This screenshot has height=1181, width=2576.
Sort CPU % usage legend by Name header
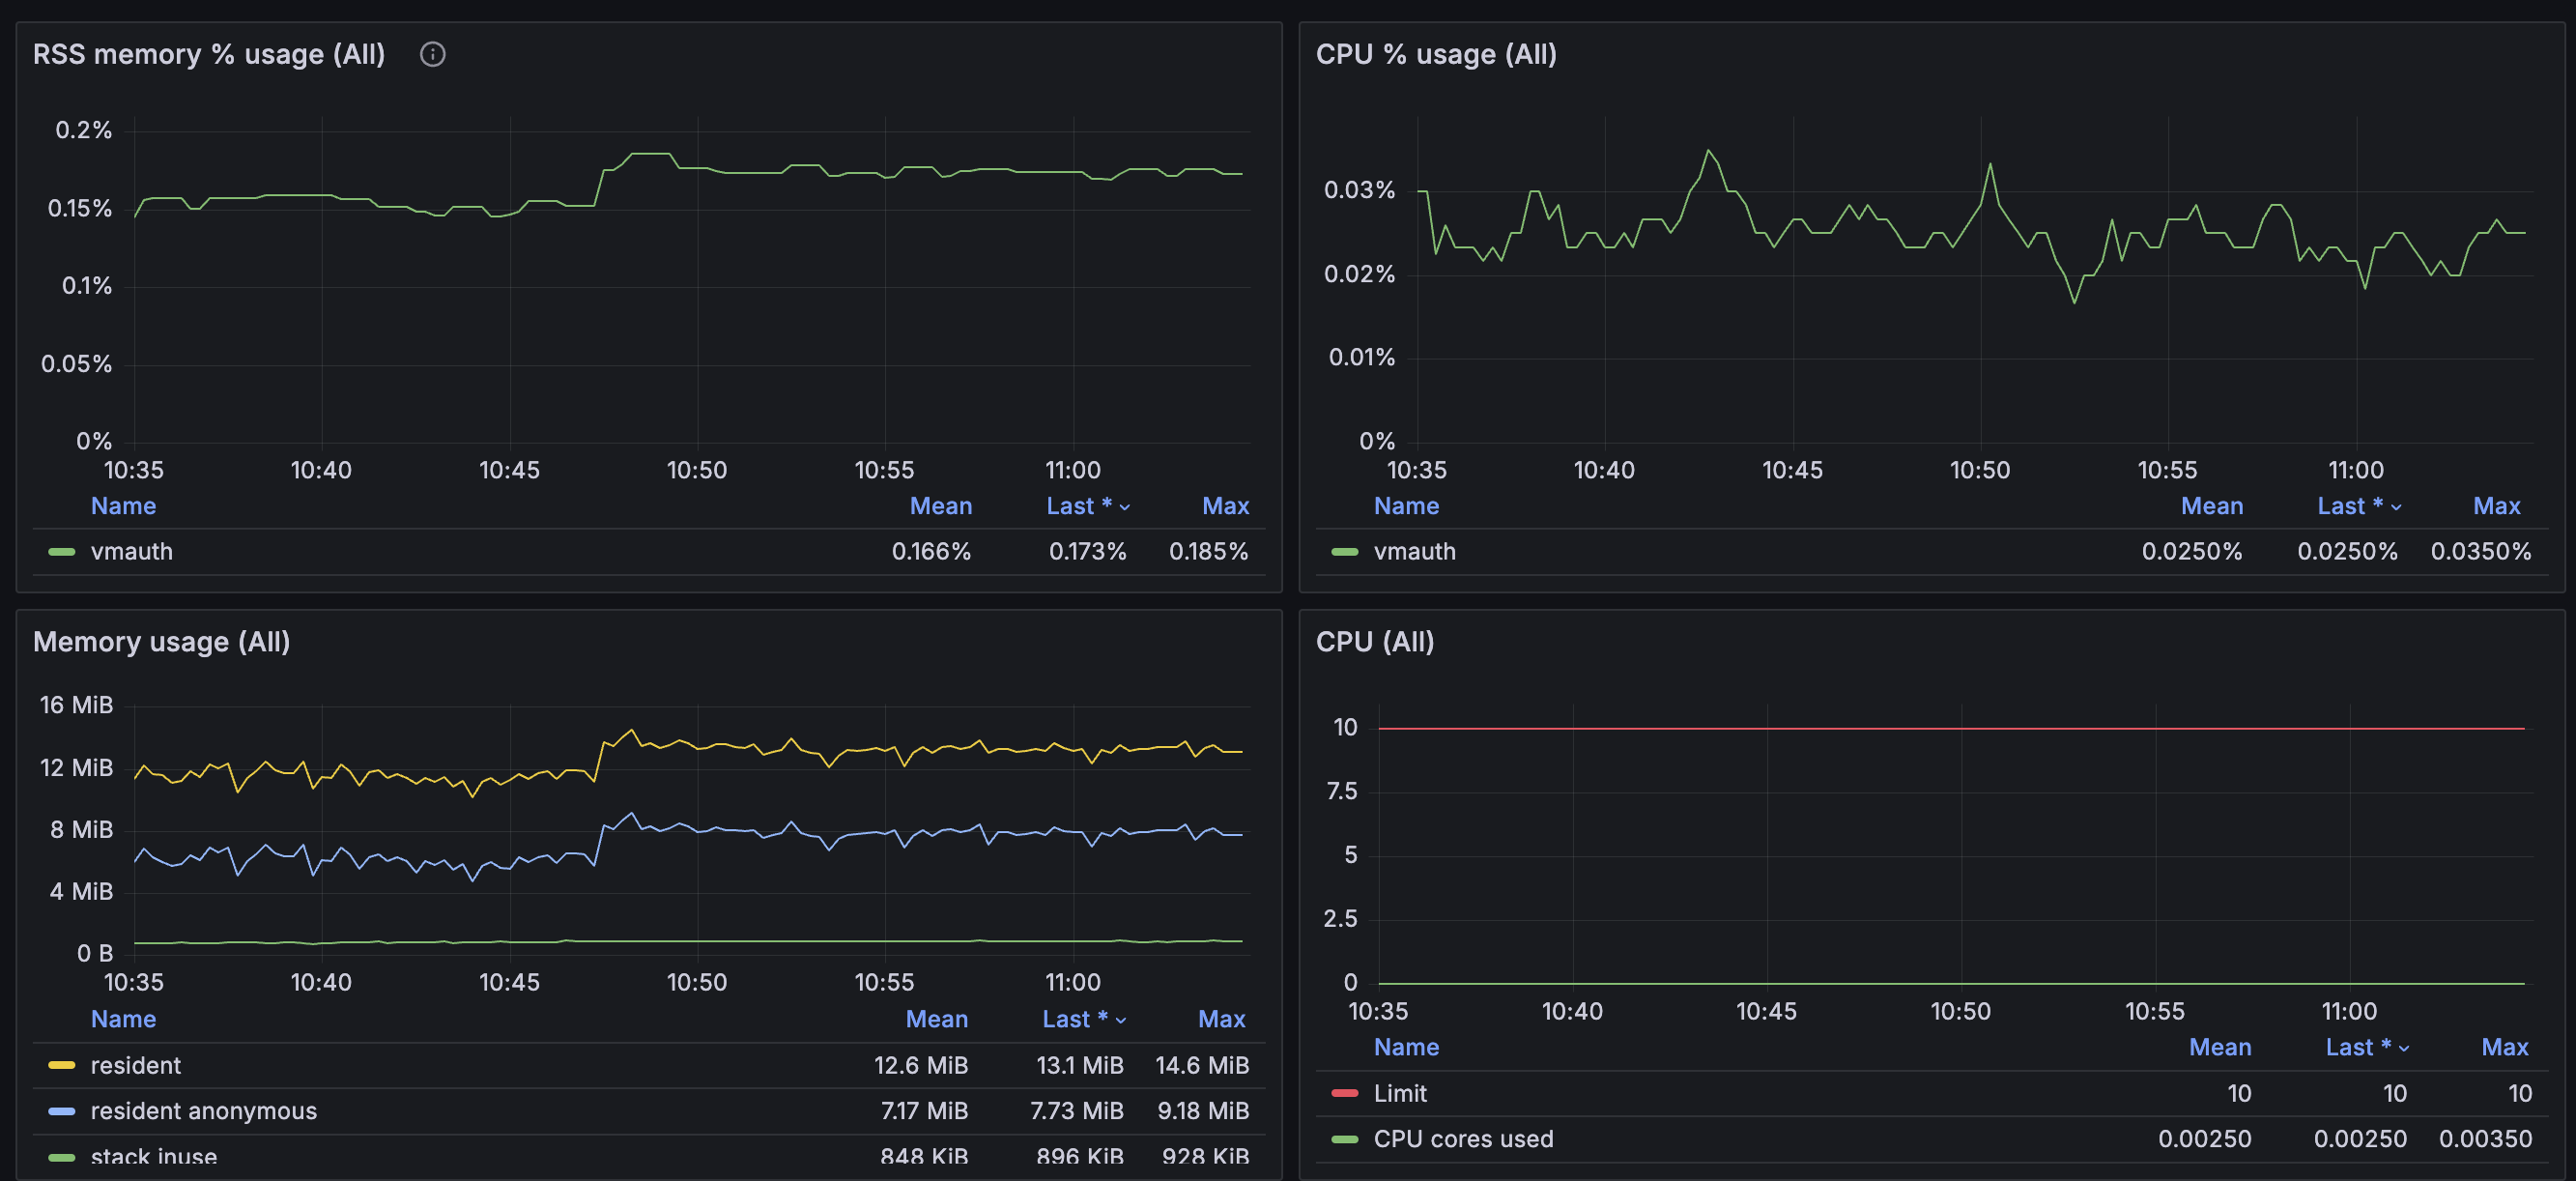[x=1405, y=506]
